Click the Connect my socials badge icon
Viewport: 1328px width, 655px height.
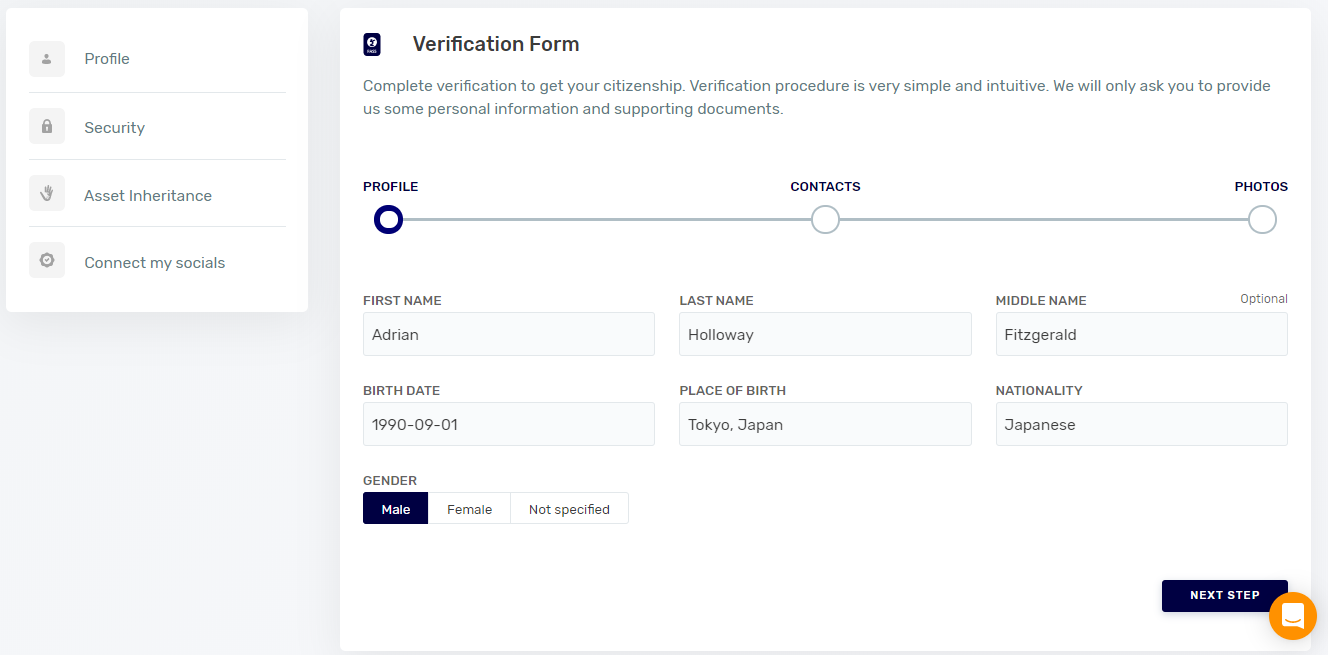click(x=47, y=261)
